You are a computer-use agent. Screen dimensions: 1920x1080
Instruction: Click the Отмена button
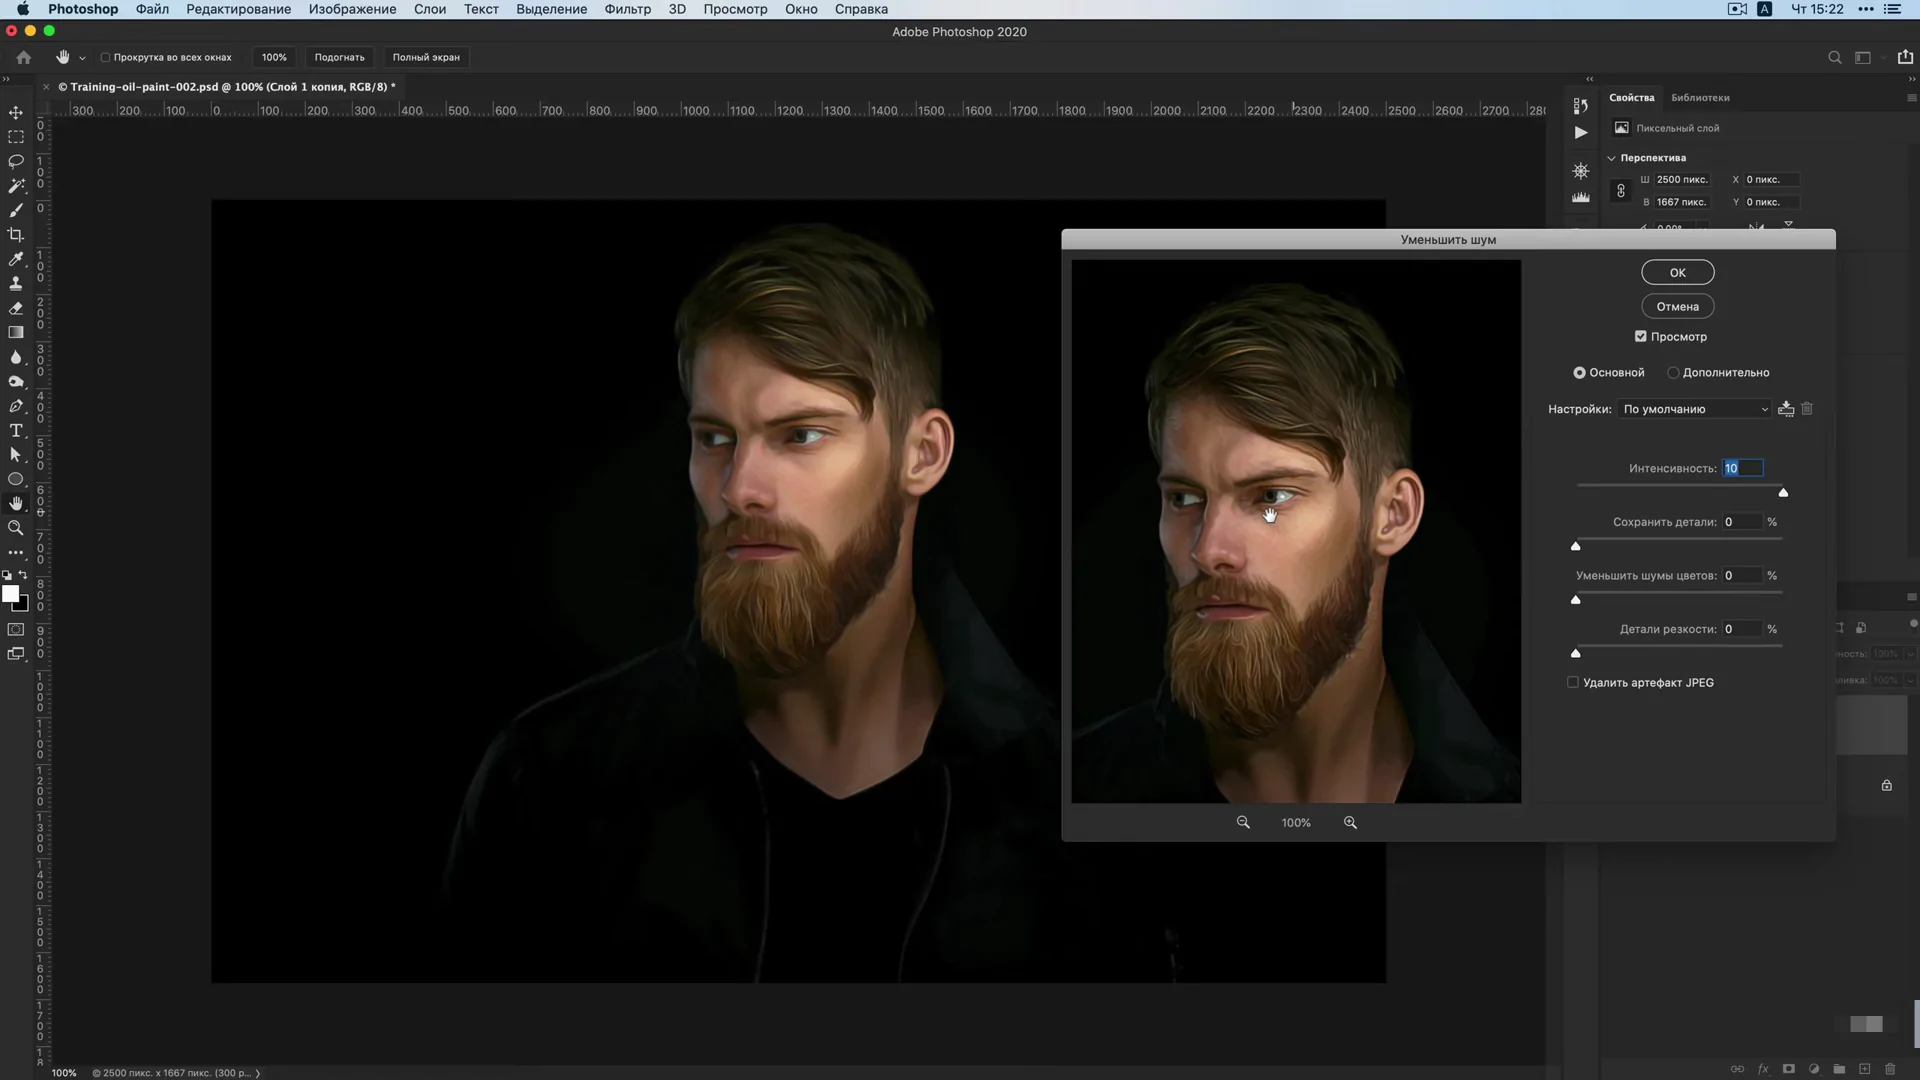(1677, 306)
